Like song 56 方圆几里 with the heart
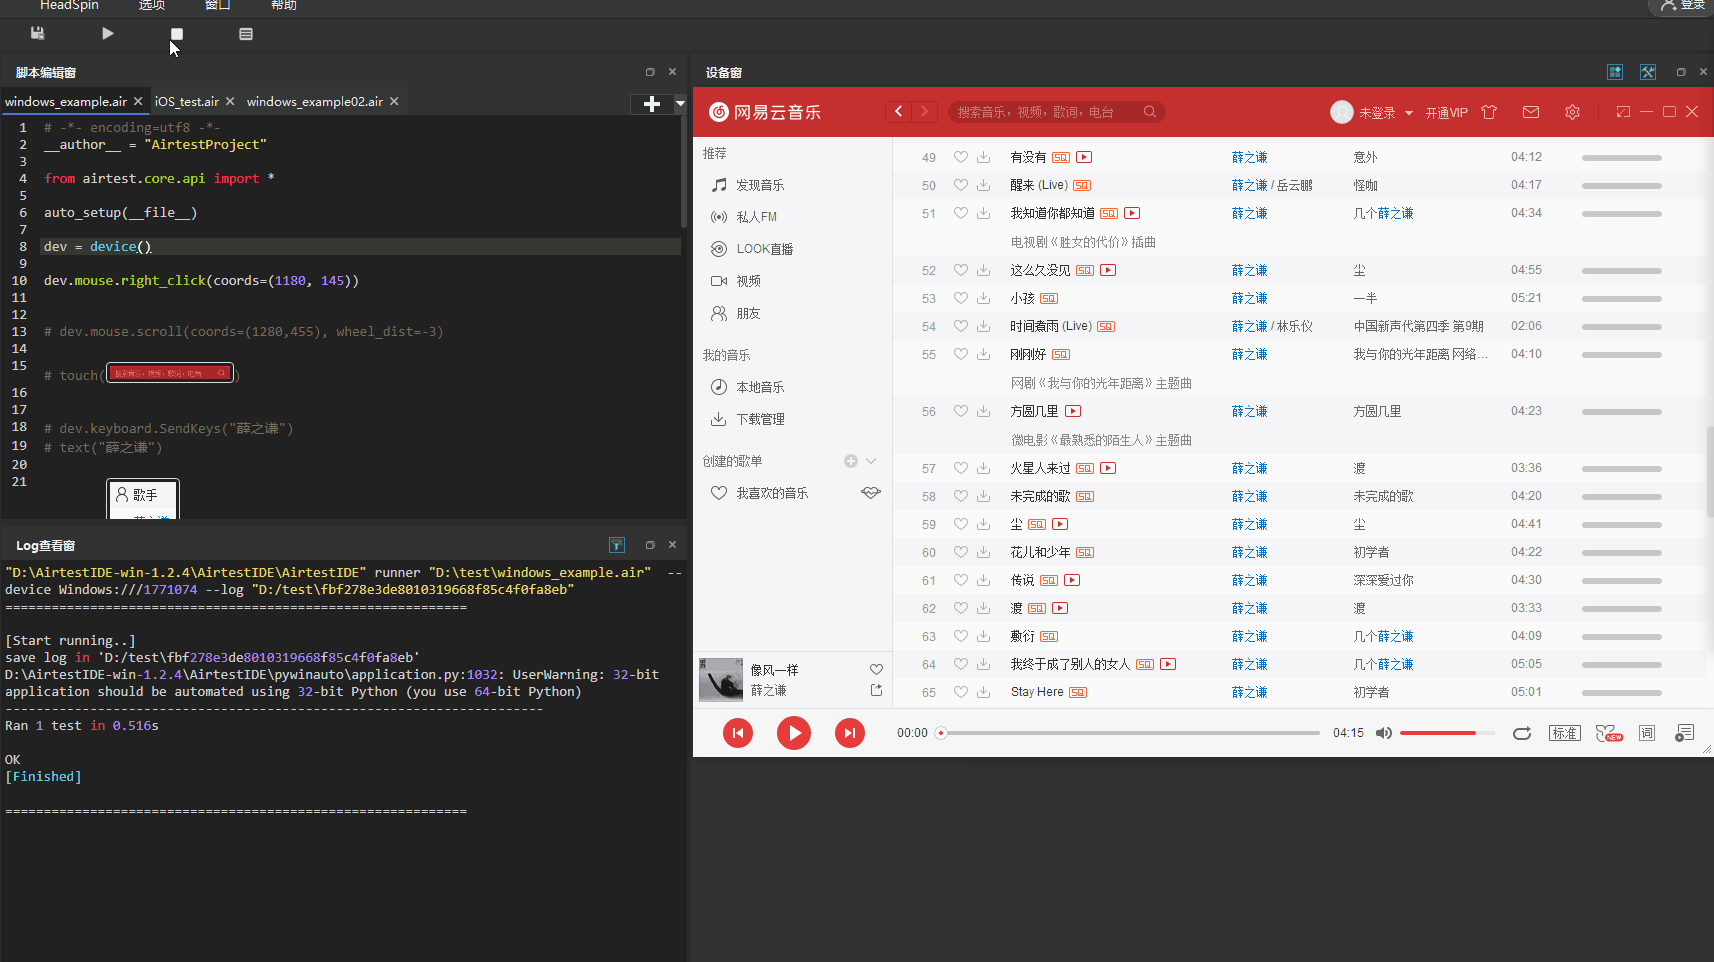Viewport: 1714px width, 962px height. click(x=961, y=411)
